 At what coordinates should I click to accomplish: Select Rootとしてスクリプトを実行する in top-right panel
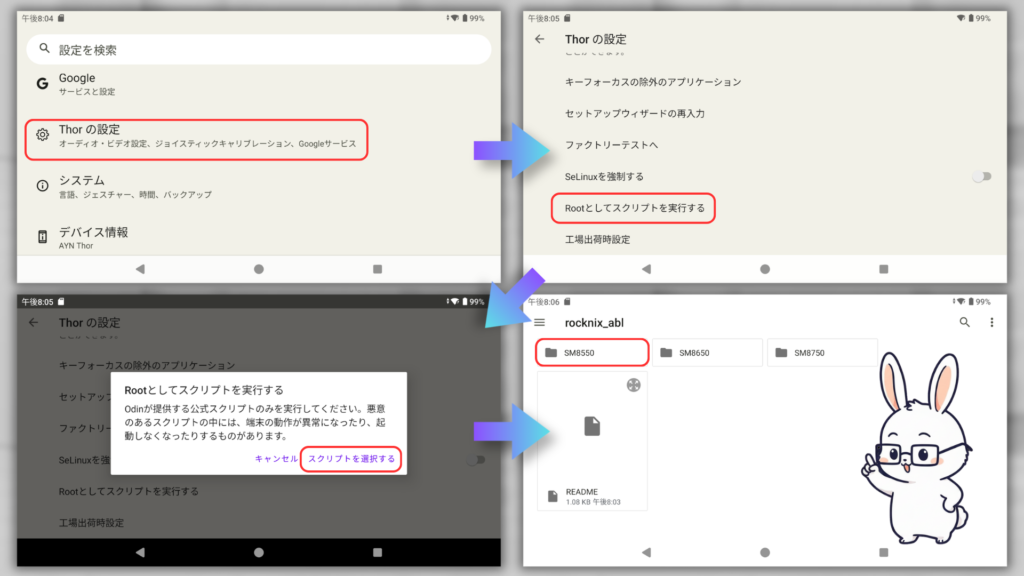pos(633,208)
